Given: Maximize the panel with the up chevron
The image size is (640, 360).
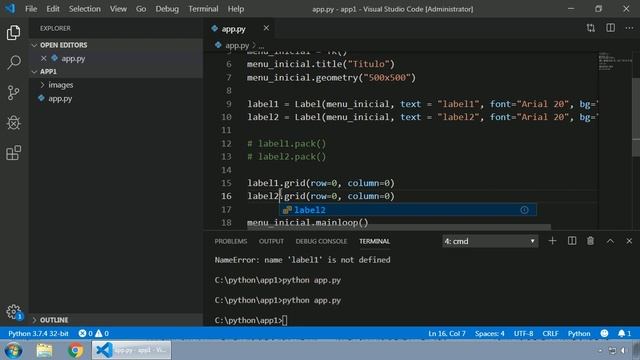Looking at the screenshot, I should coord(610,241).
